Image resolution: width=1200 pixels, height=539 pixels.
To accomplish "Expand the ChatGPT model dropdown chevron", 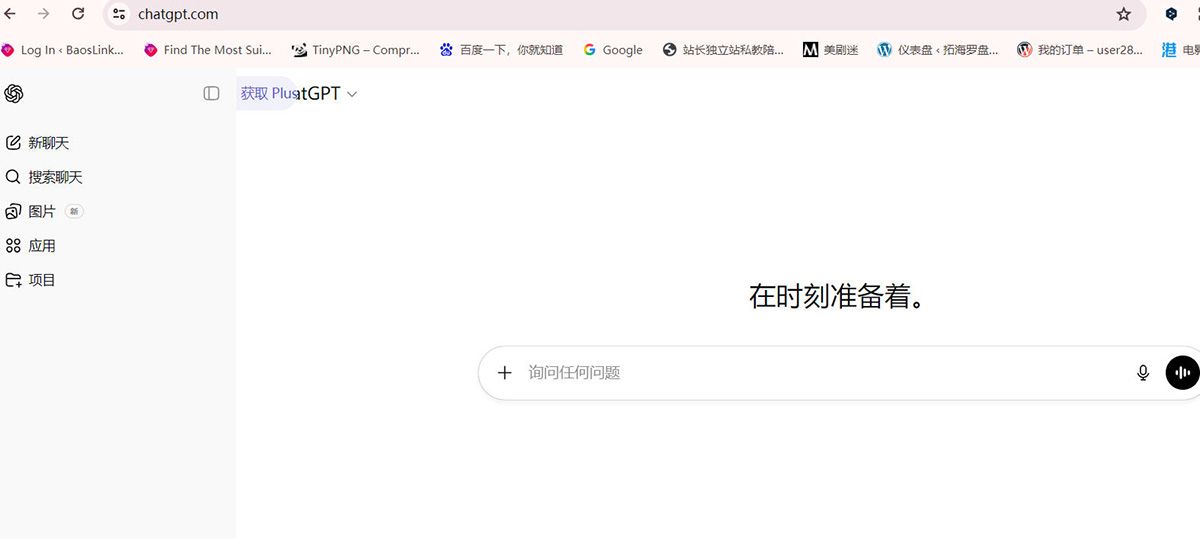I will click(x=351, y=94).
